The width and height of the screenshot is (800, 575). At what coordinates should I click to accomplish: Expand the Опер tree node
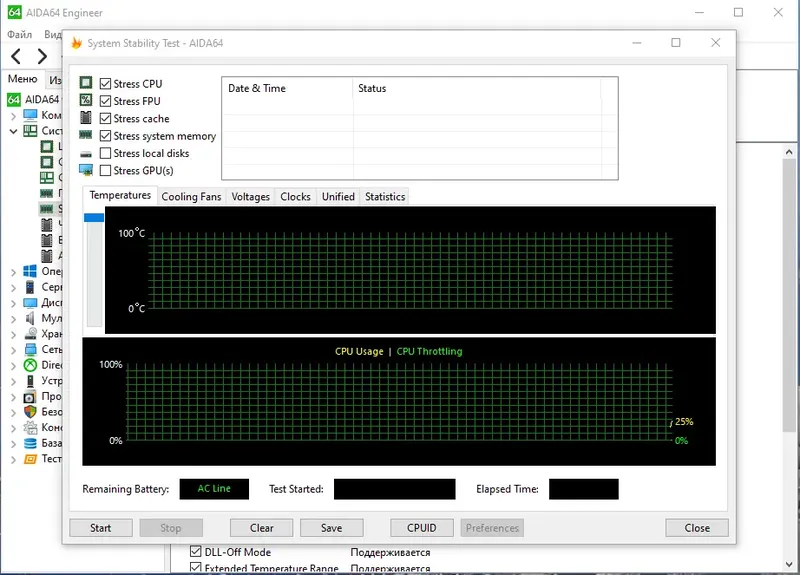pyautogui.click(x=13, y=272)
